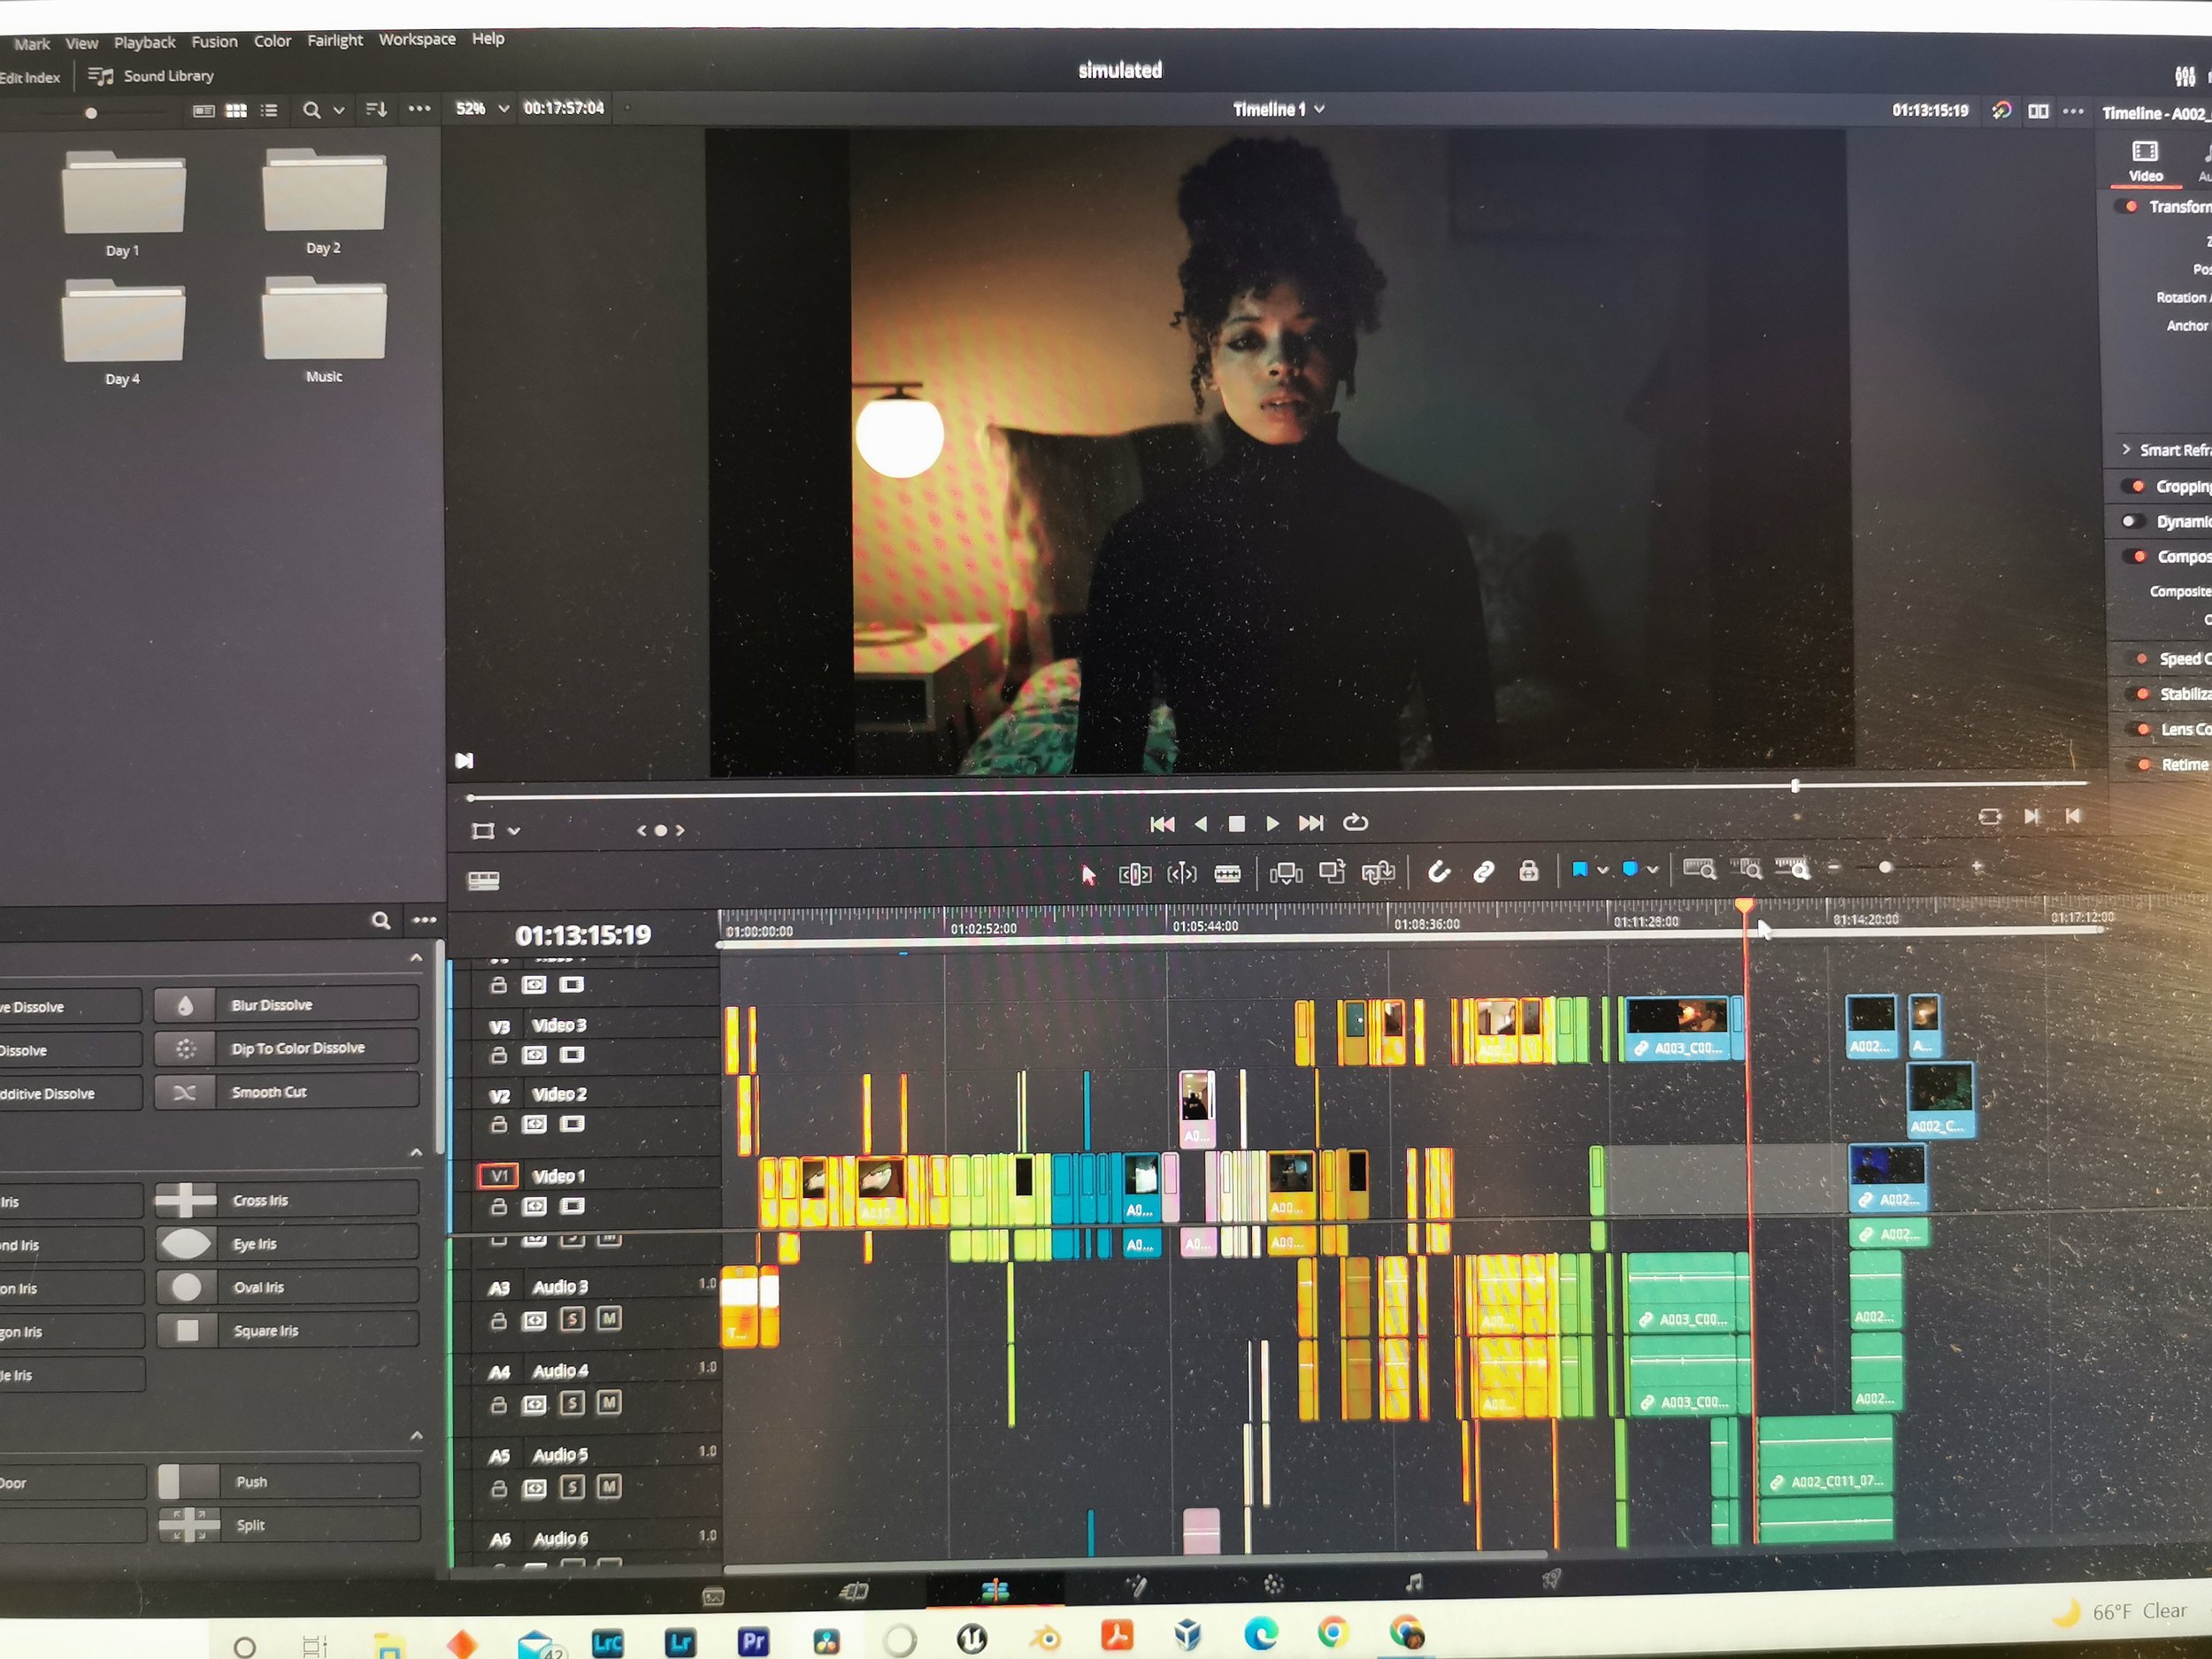Open the Fusion menu
The image size is (2212, 1659).
pyautogui.click(x=214, y=42)
